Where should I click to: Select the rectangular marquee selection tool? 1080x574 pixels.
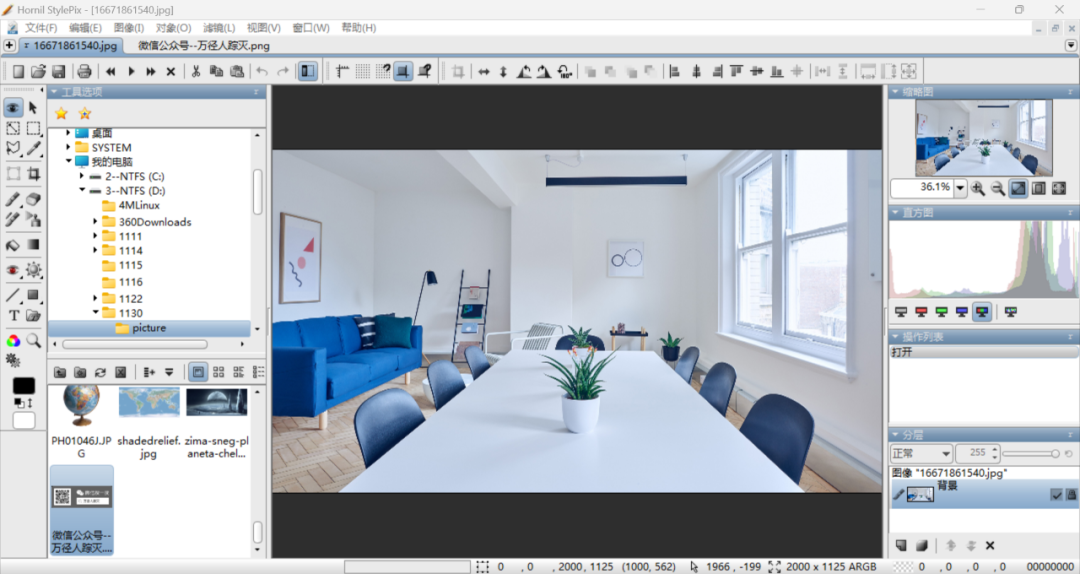point(34,128)
